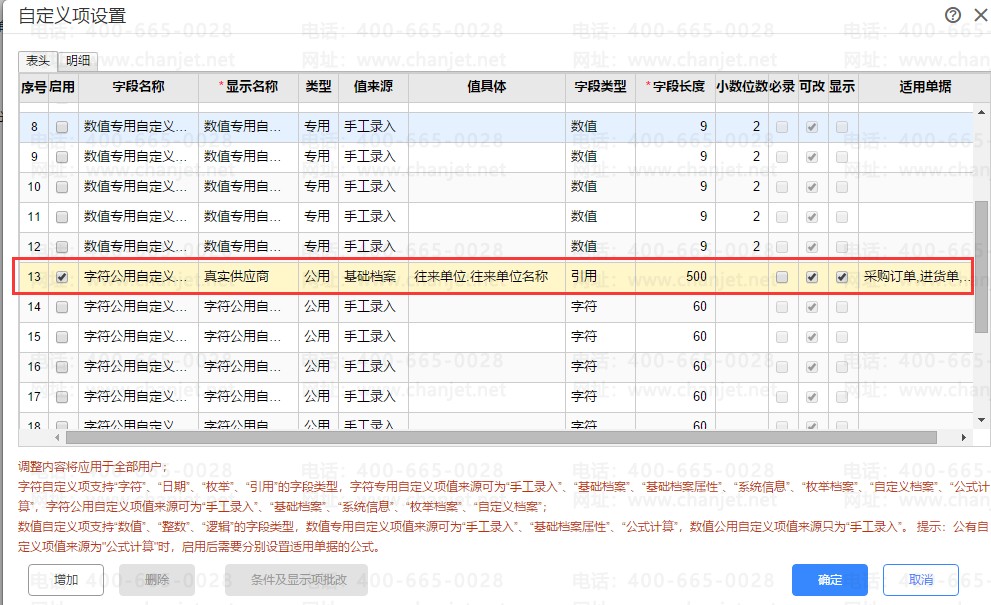Click the 取消 button

coord(921,580)
